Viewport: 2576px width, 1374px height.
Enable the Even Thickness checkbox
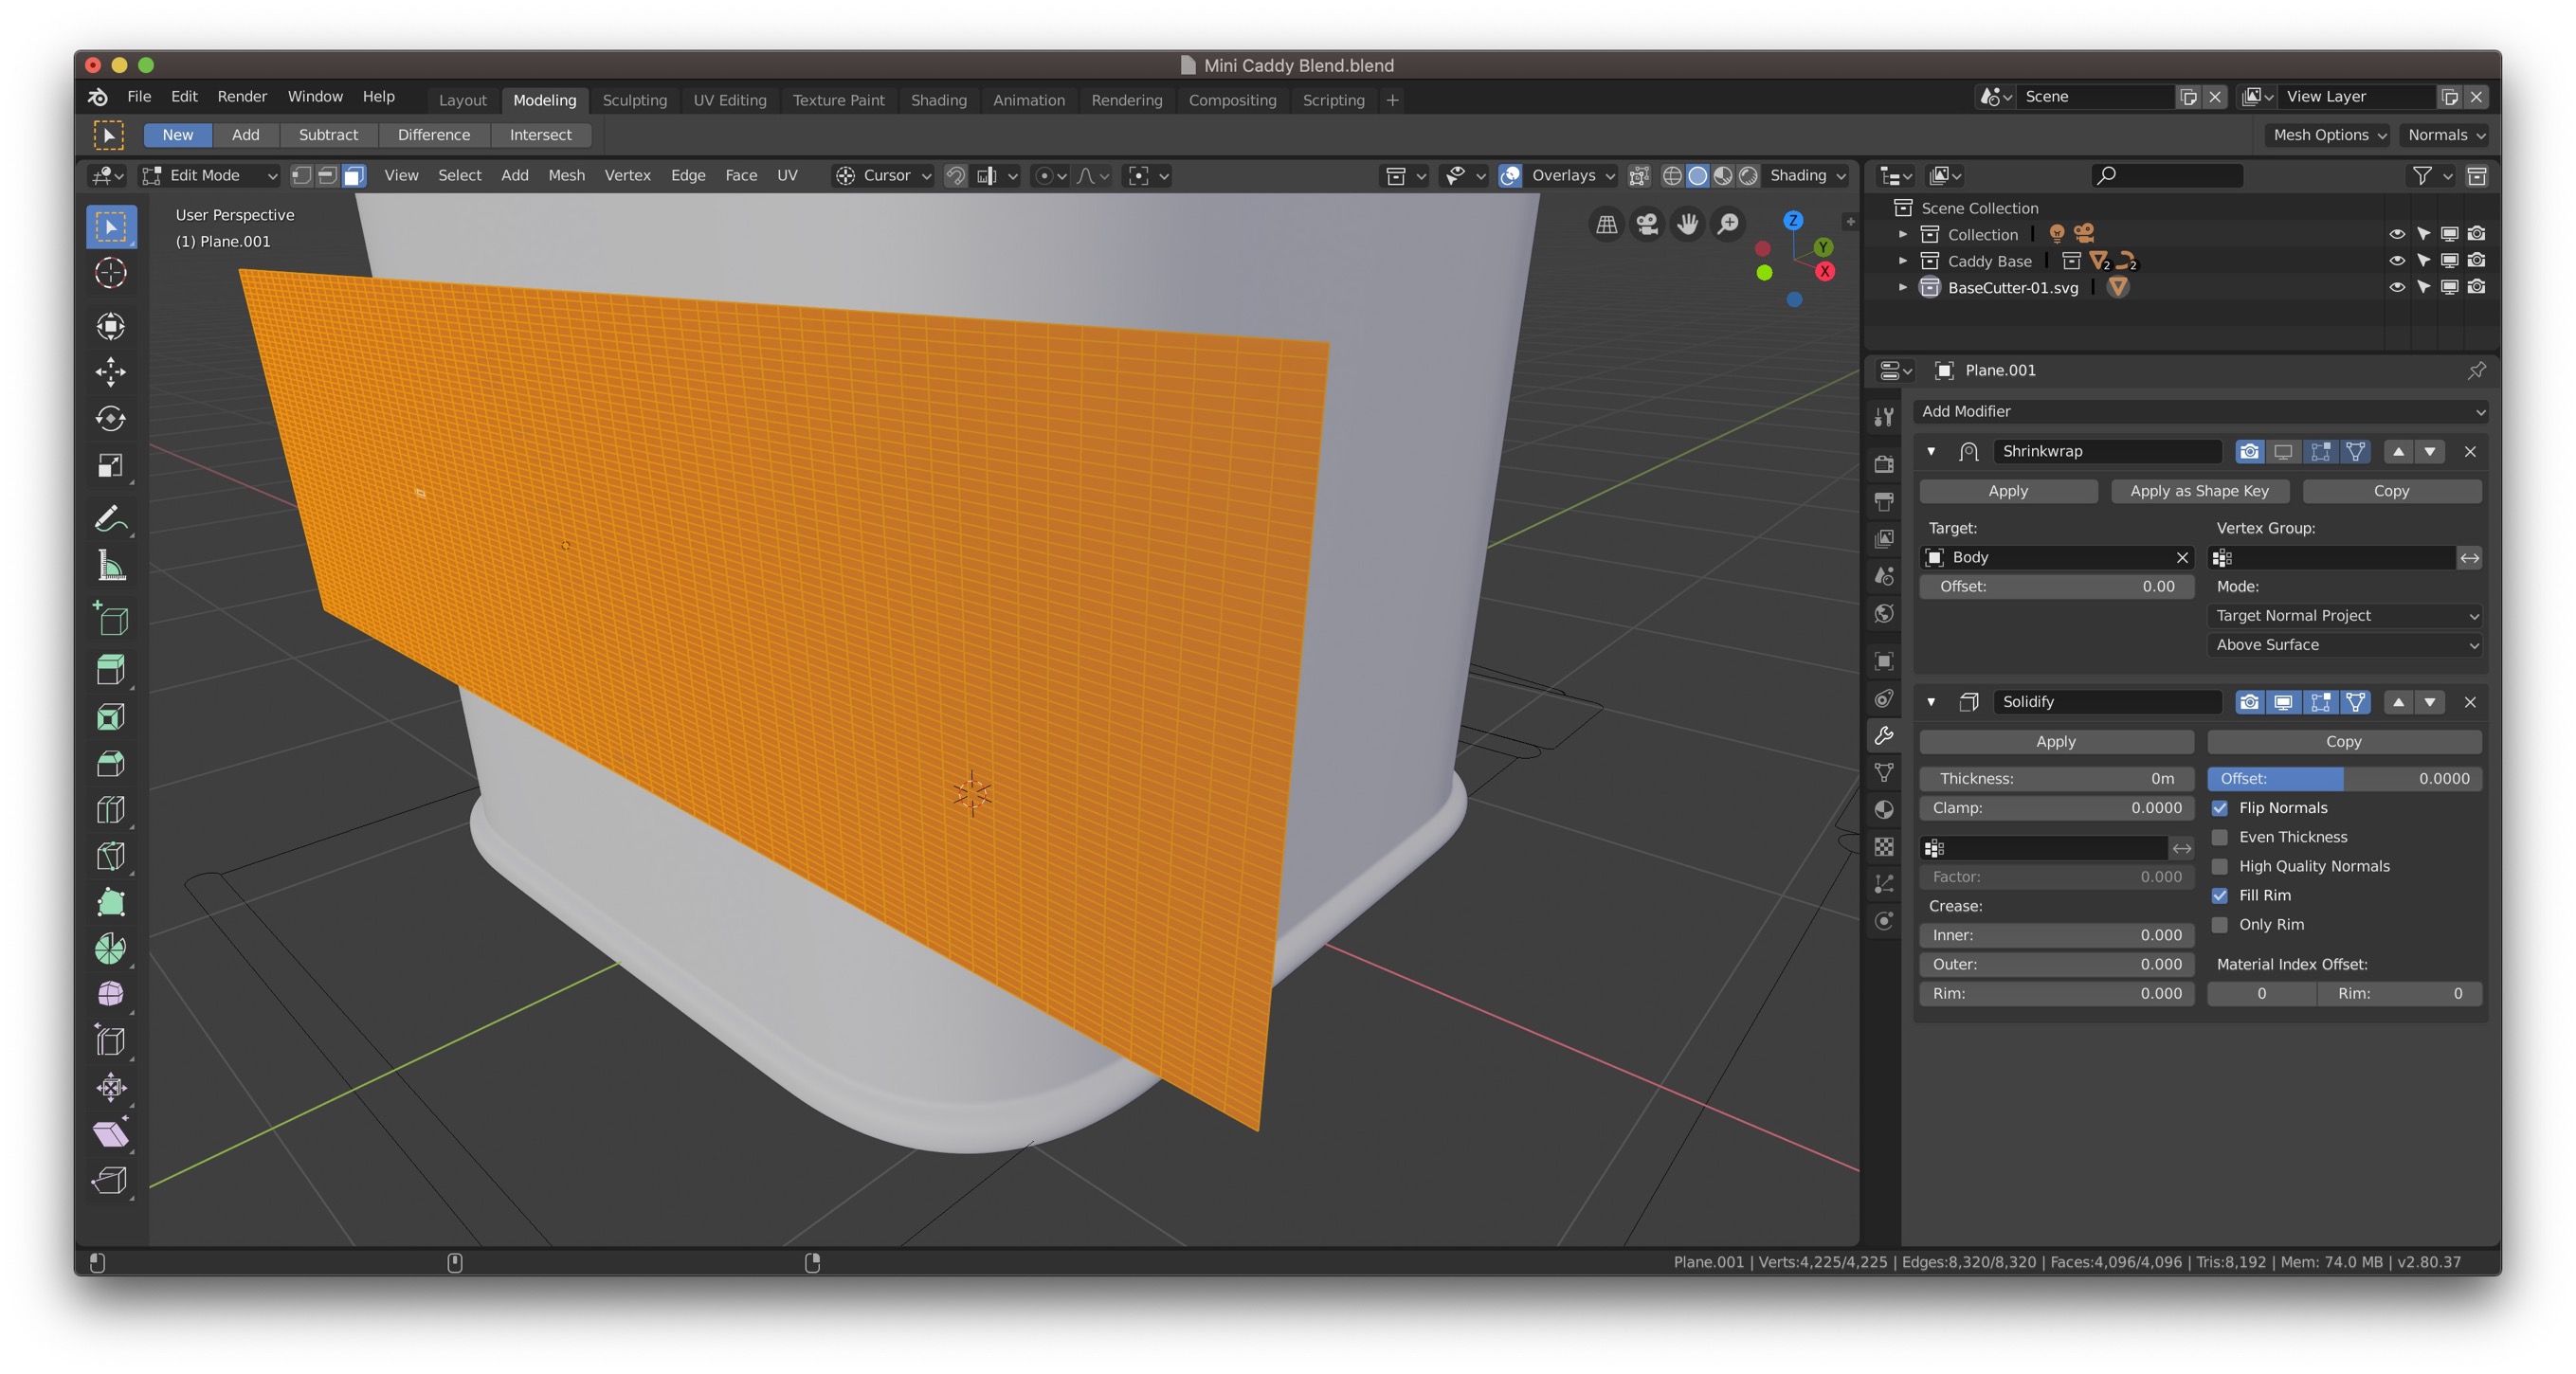tap(2221, 837)
